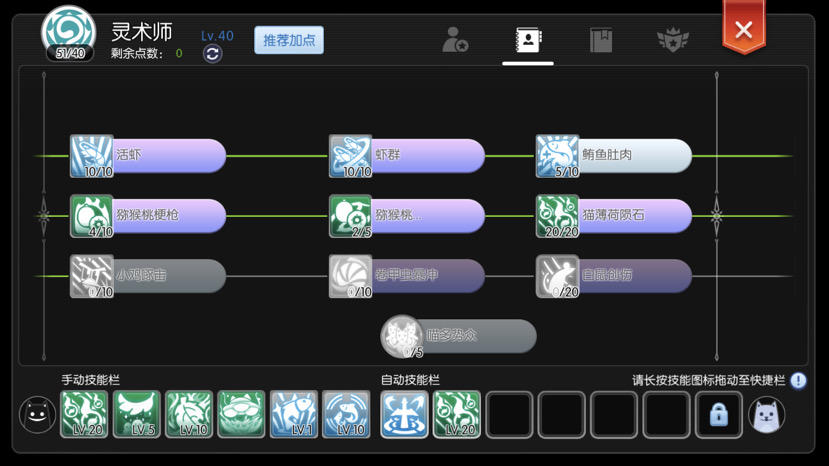The image size is (829, 466).
Task: Click the 推荐加点 button
Action: coord(289,40)
